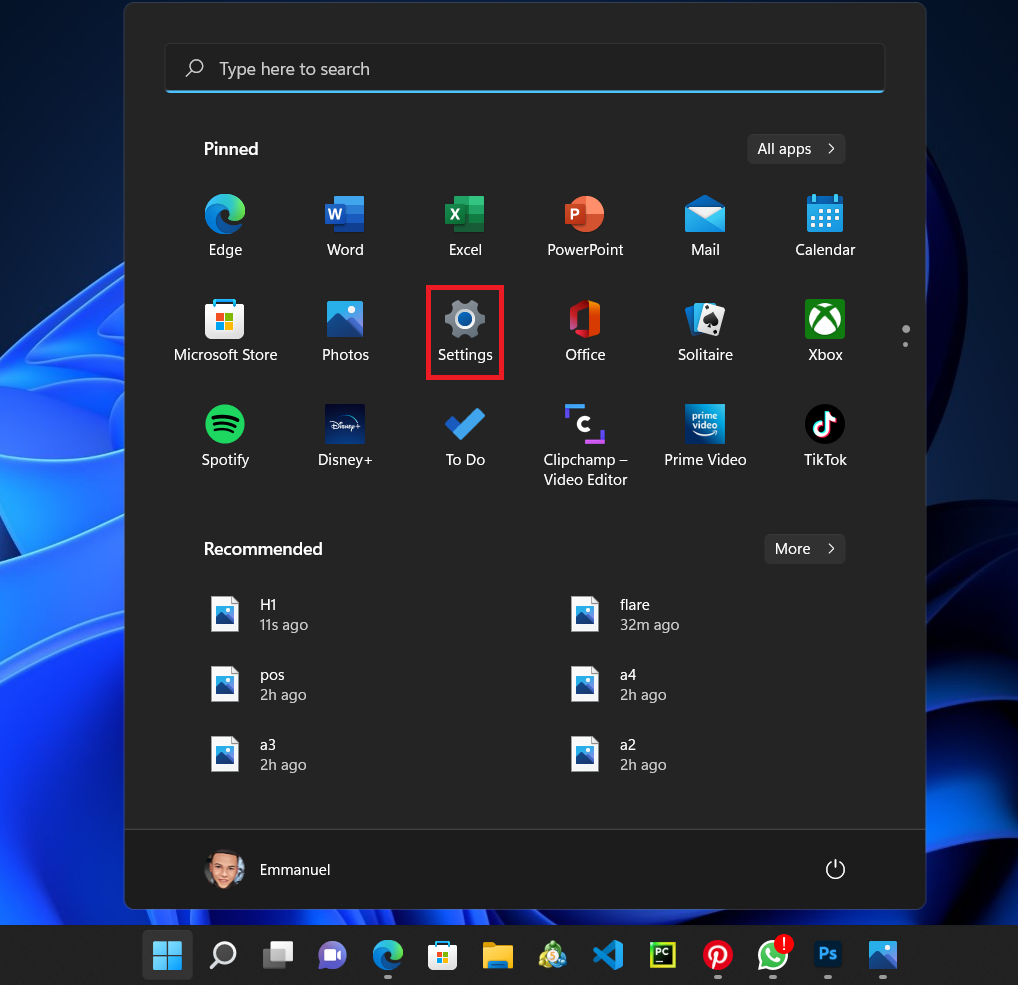
Task: Open the To Do app
Action: point(465,436)
